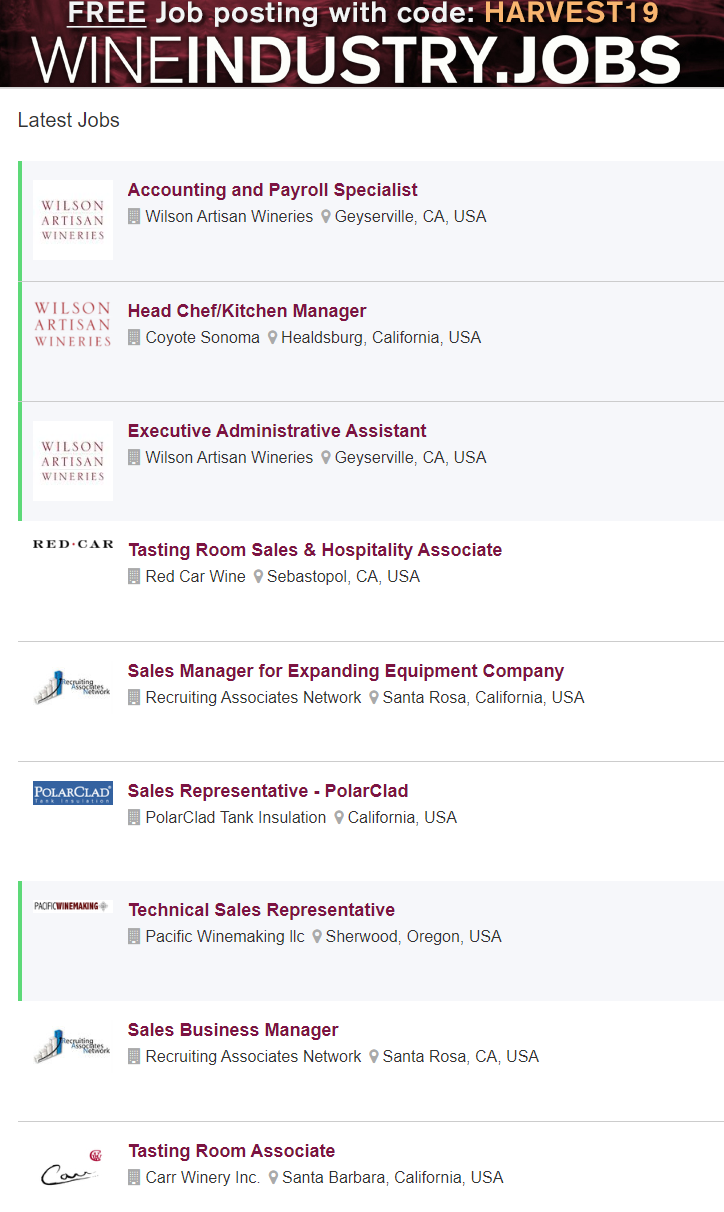
Task: Open Head Chef/Kitchen Manager listing
Action: [247, 311]
